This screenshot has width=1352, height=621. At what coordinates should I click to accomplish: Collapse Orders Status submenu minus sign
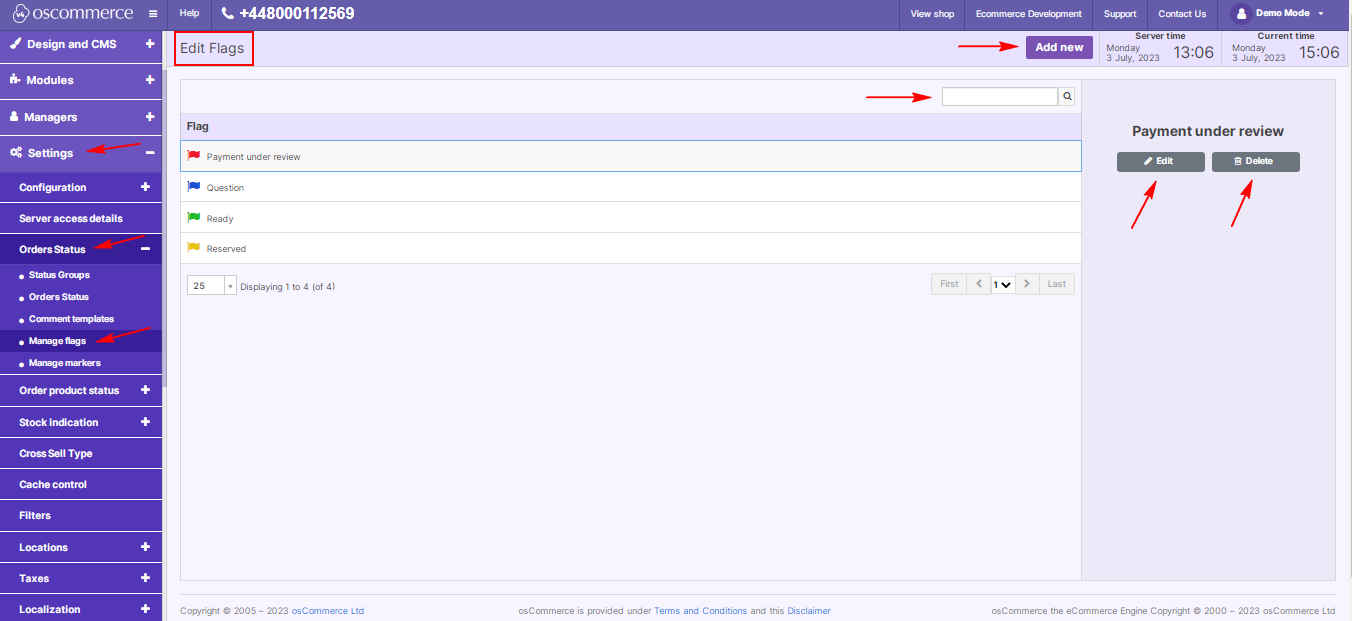(145, 249)
